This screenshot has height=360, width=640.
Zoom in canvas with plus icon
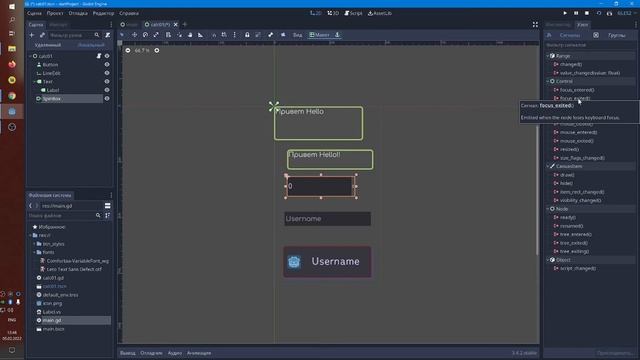pyautogui.click(x=157, y=50)
